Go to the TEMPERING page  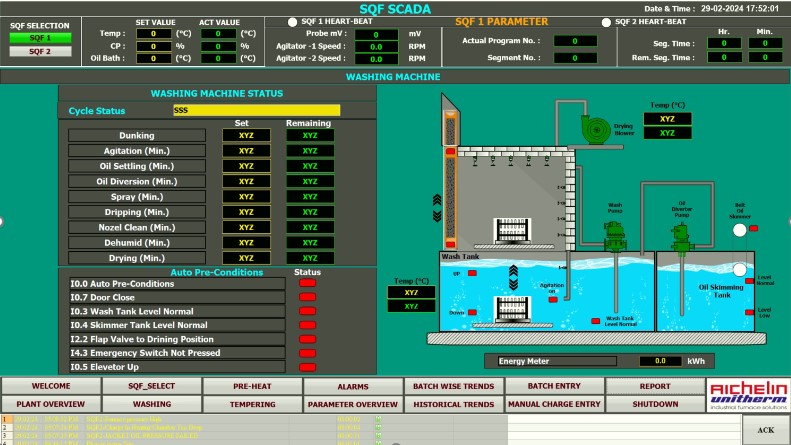click(x=252, y=404)
